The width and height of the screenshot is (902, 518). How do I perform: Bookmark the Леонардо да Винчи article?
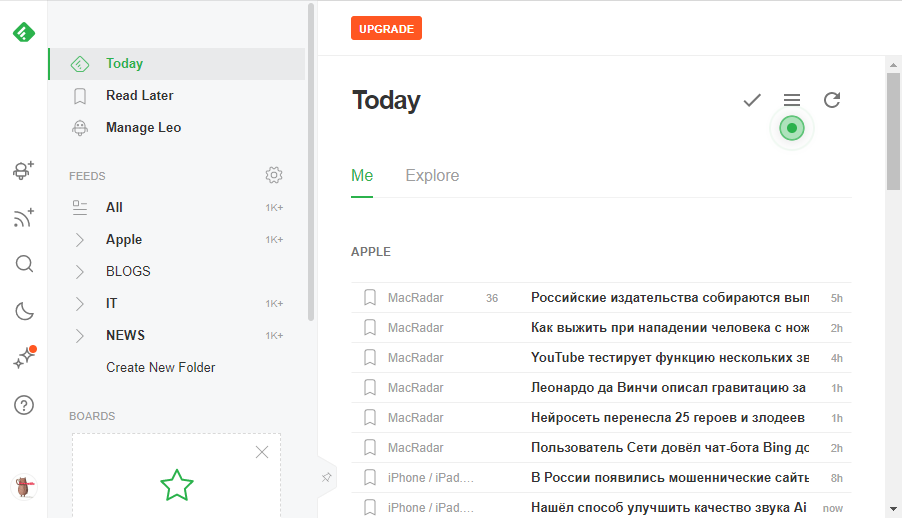tap(370, 387)
